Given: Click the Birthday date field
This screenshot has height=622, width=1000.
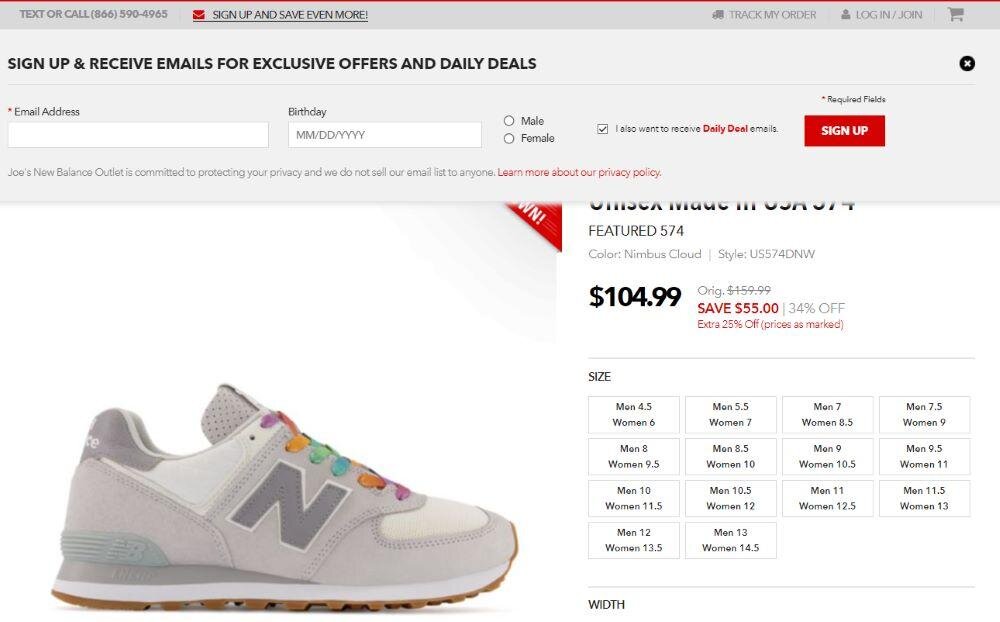Looking at the screenshot, I should (x=385, y=135).
